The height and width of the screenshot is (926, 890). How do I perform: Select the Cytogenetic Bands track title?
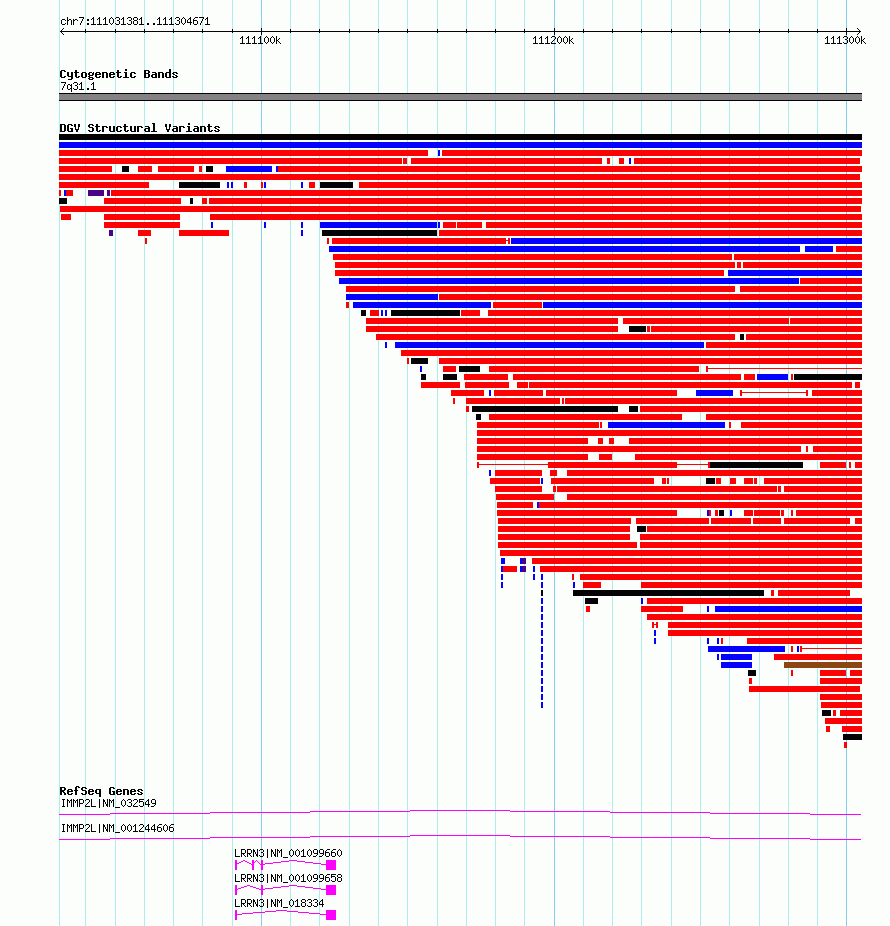pos(119,74)
